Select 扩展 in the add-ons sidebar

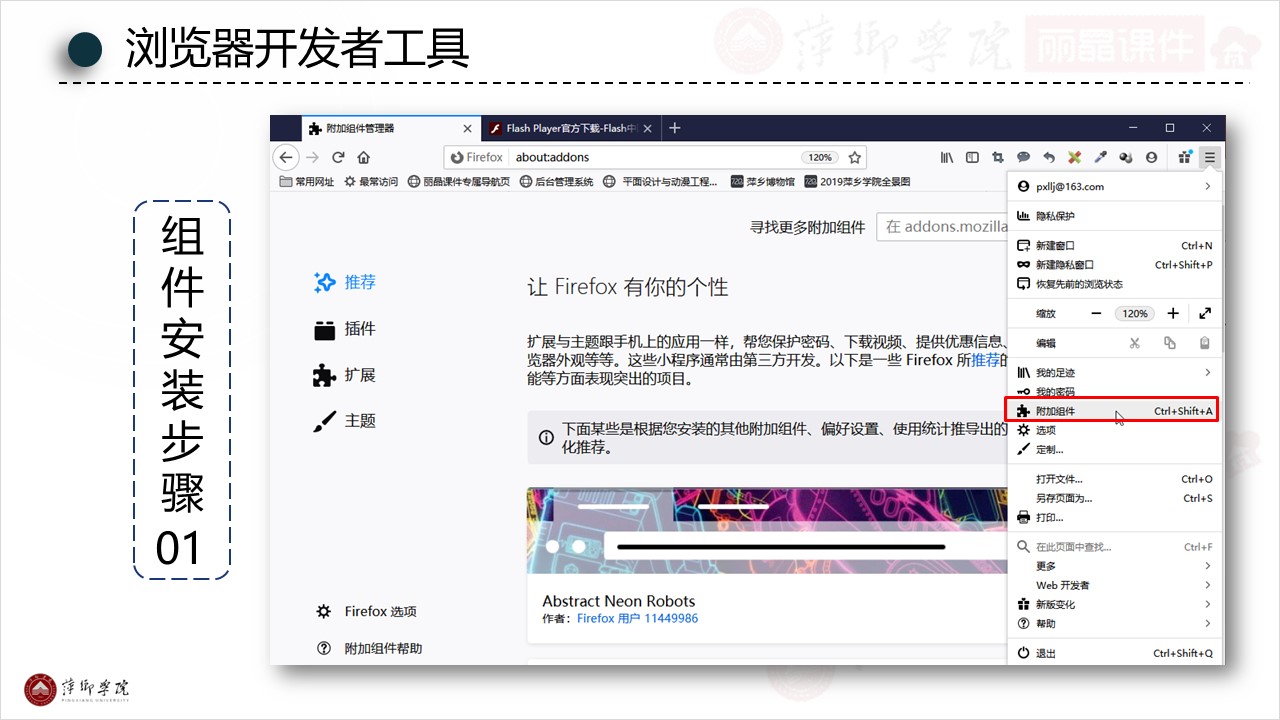345,375
